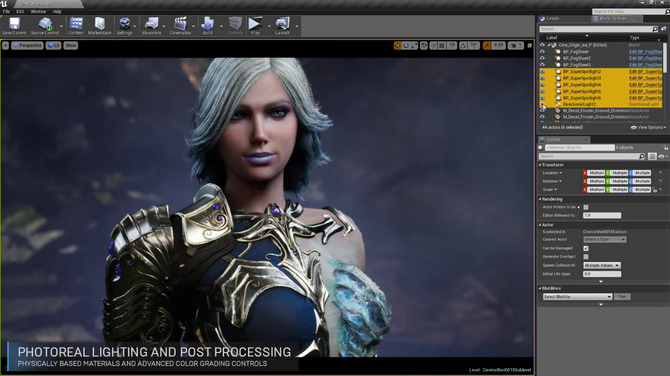Select the translate gizmo mode icon
Screen dimensions: 670x376
click(397, 45)
